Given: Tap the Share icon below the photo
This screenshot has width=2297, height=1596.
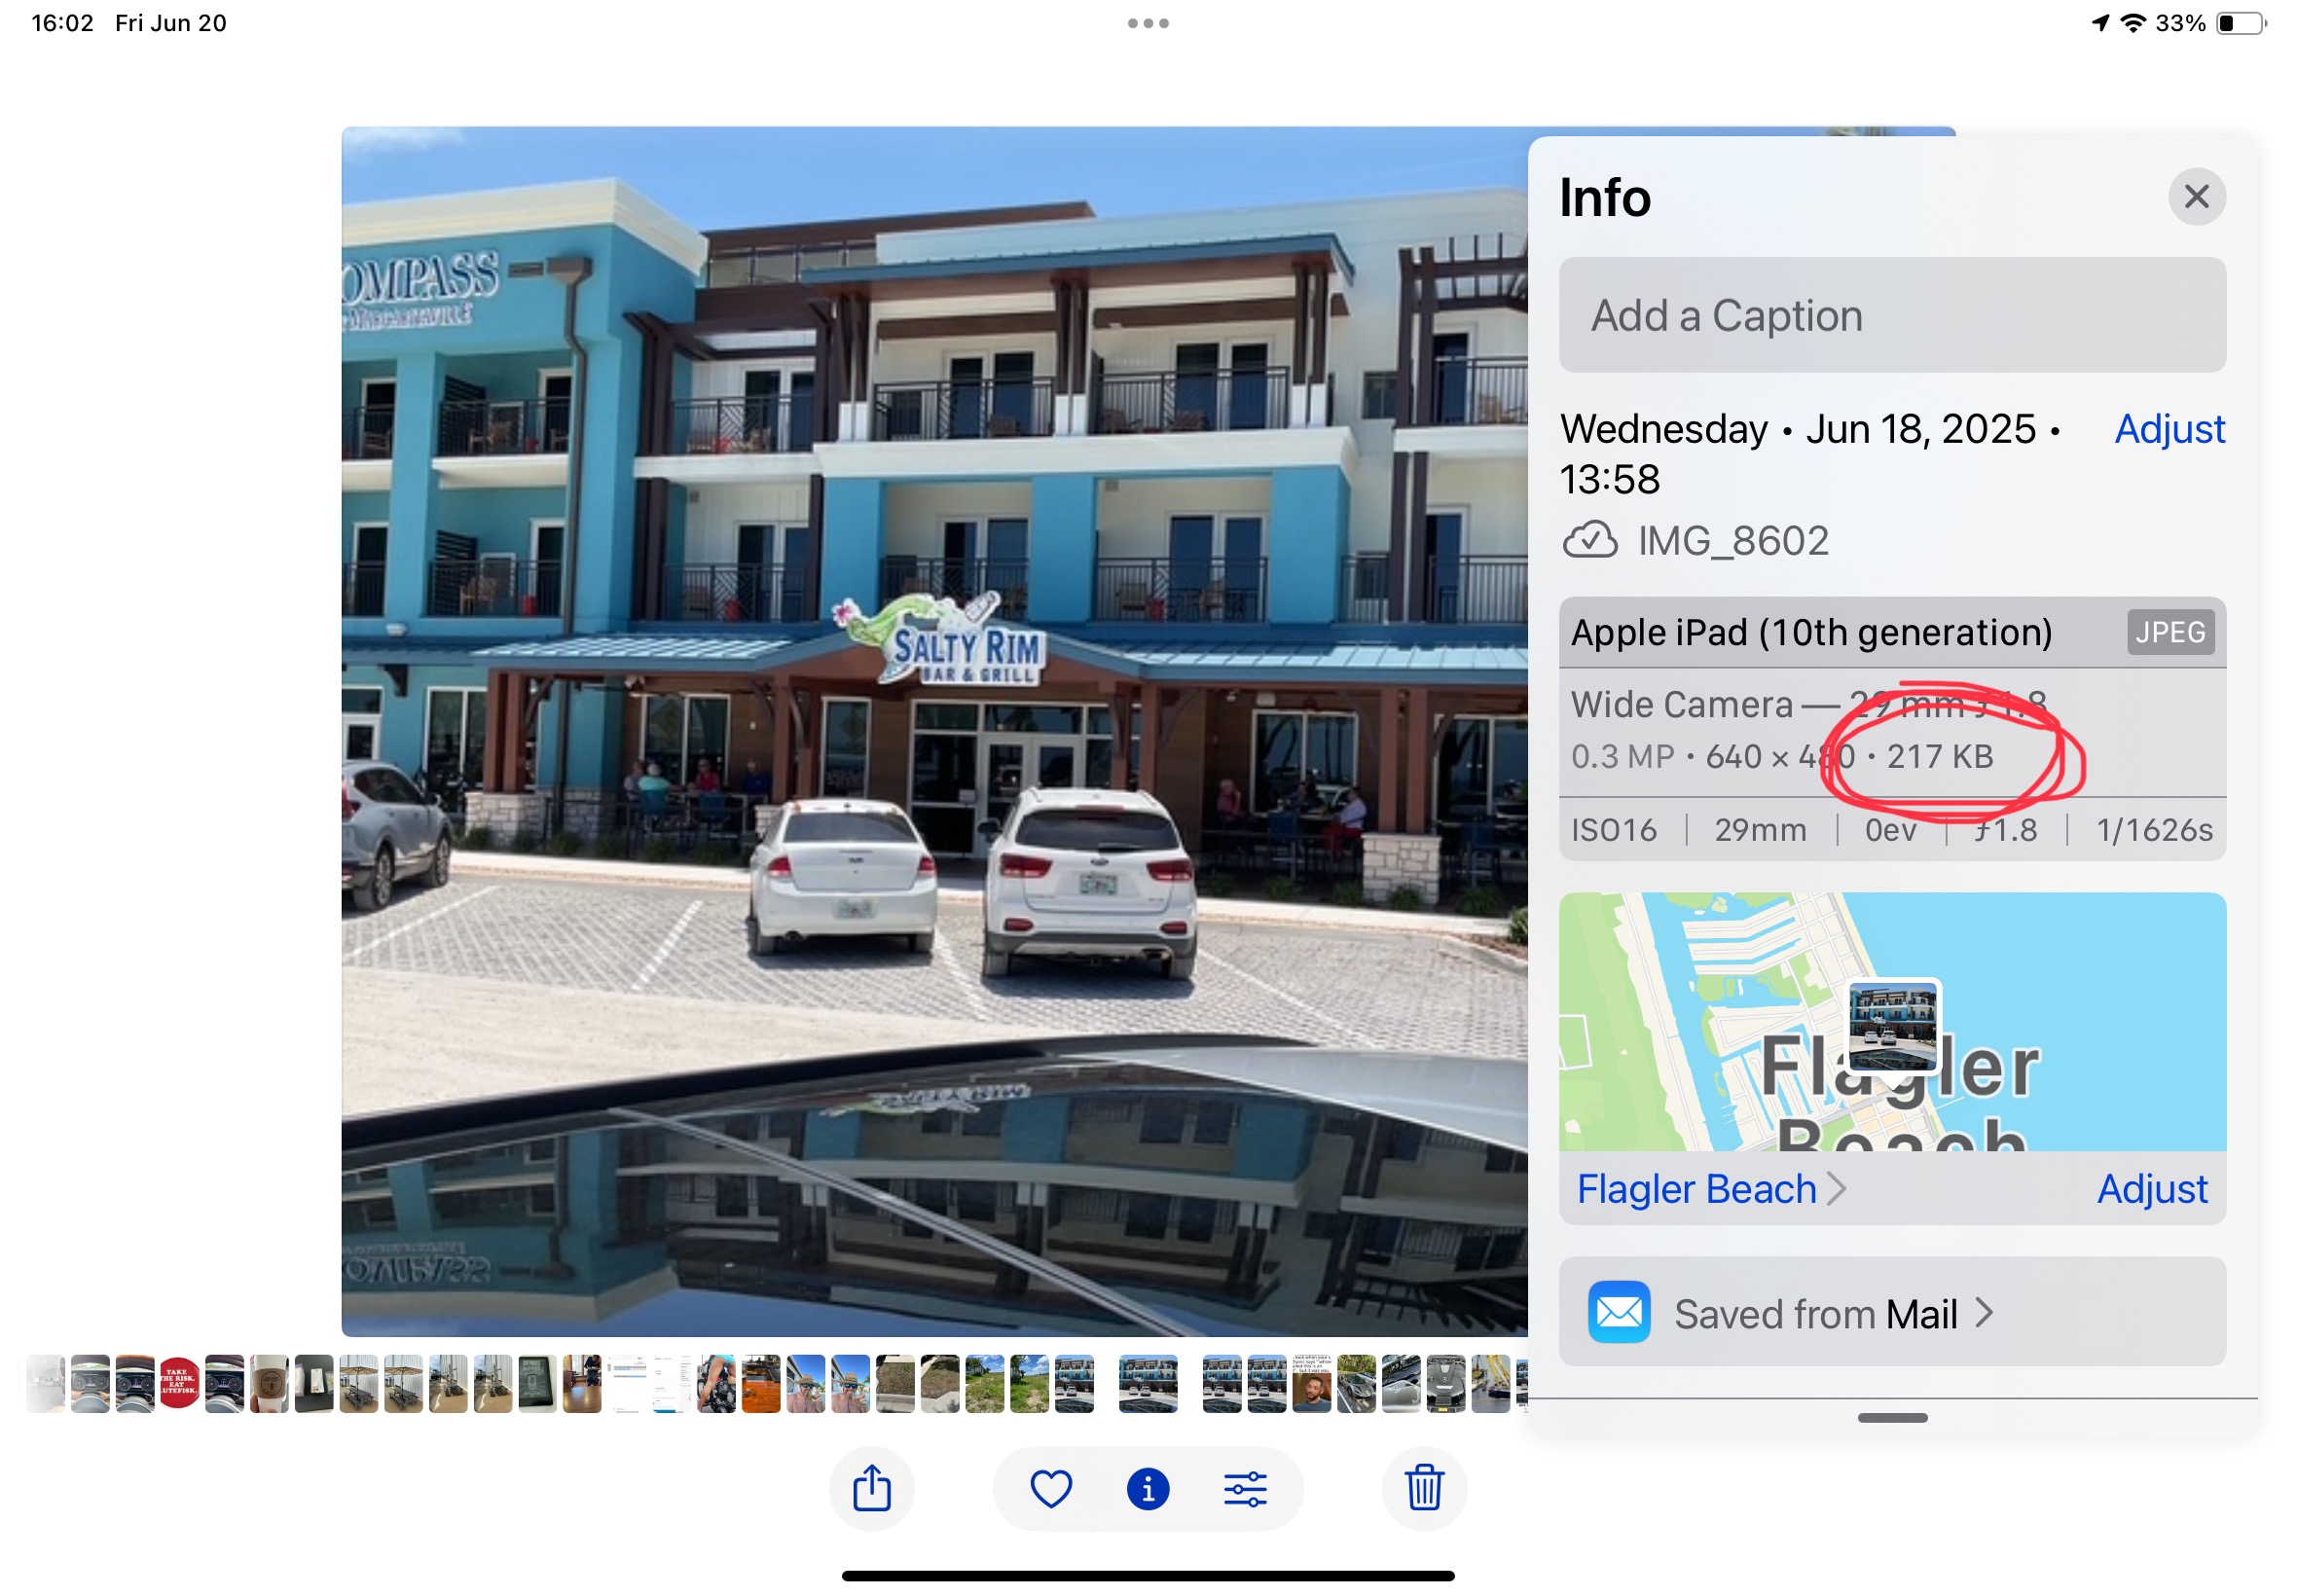Looking at the screenshot, I should point(871,1489).
